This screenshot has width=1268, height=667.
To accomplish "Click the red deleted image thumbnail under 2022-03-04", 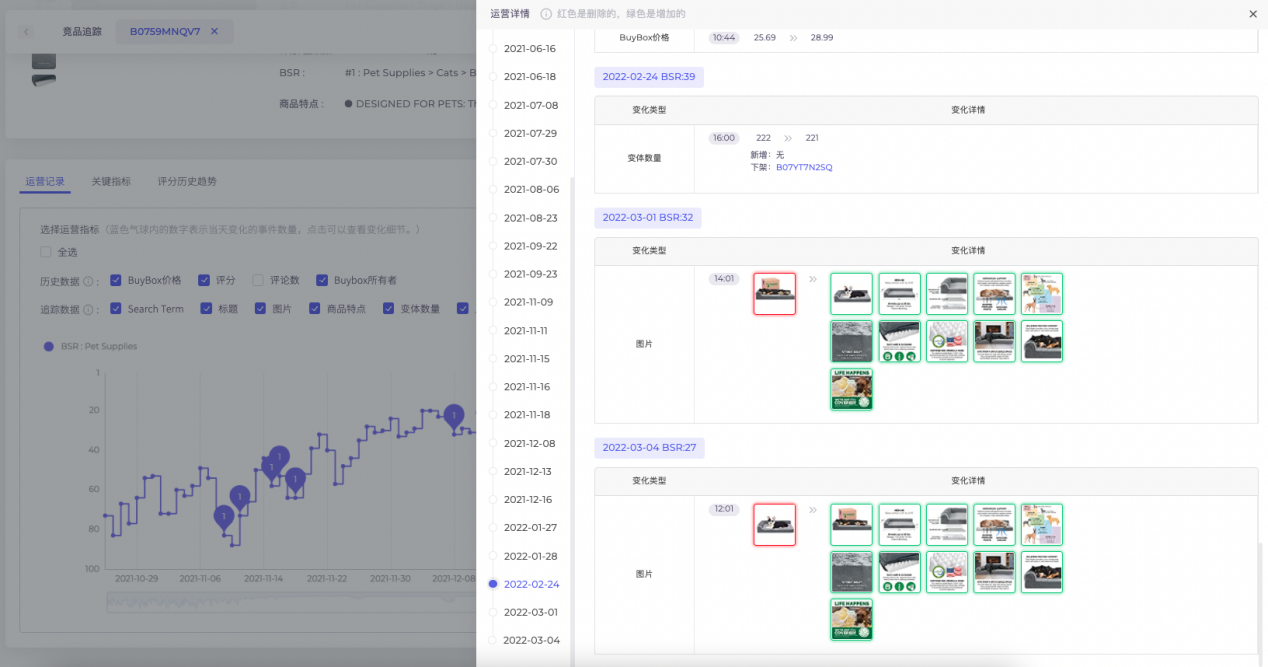I will point(774,524).
